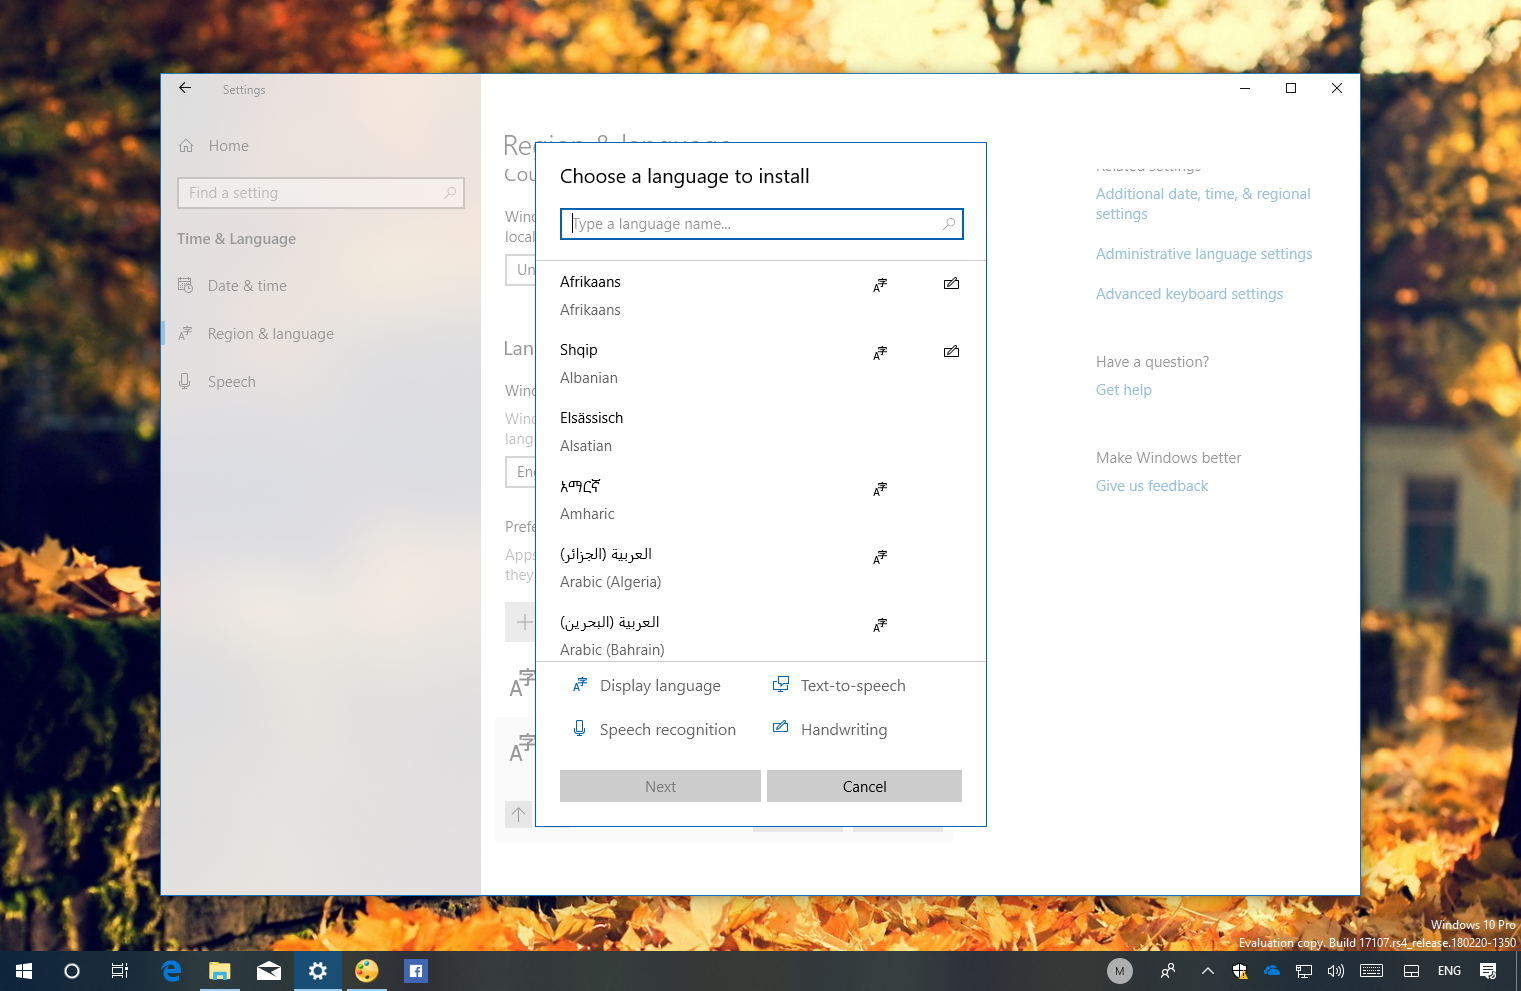This screenshot has width=1521, height=991.
Task: Select Arabic (Bahrain) from the list
Action: [x=761, y=634]
